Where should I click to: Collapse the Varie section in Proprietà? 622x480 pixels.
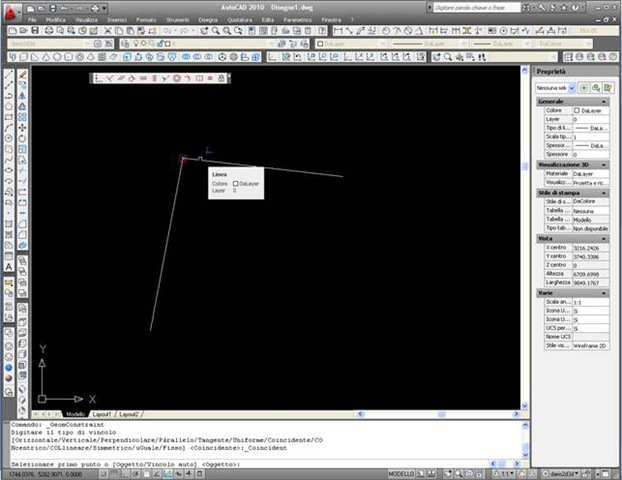(604, 293)
